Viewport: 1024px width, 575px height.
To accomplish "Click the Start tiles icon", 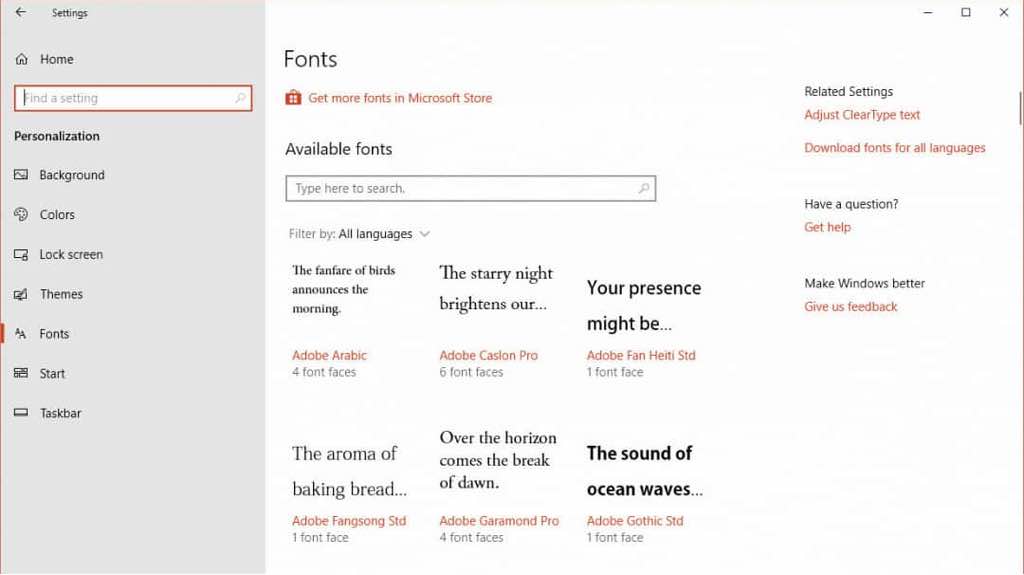I will 21,373.
